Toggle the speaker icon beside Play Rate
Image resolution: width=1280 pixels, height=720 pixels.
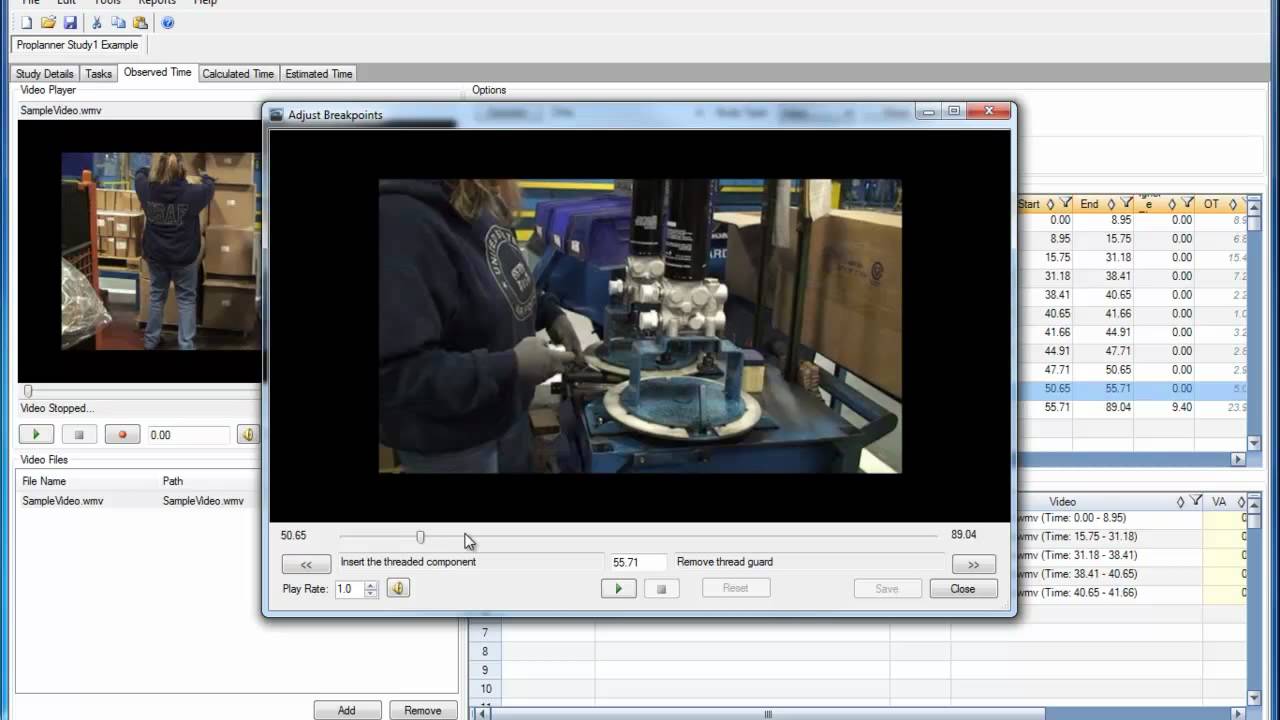click(398, 588)
